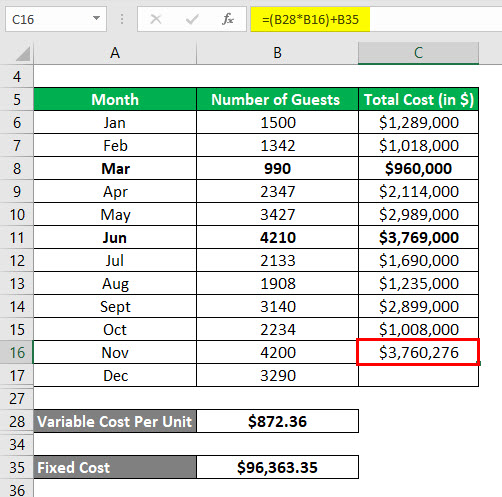Click guests value 1500
Viewport: 502px width, 497px height.
pyautogui.click(x=277, y=122)
